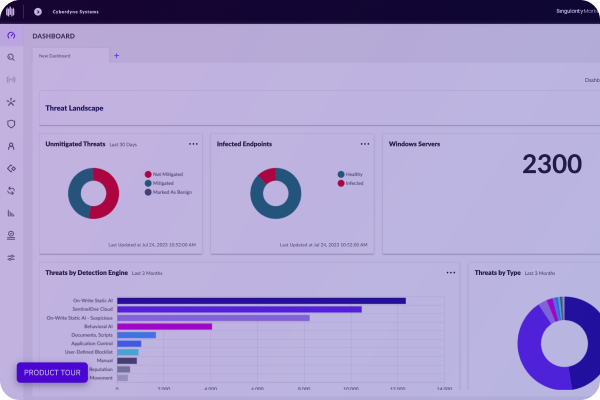Click the SentinelOne logo at top left
This screenshot has height=400, width=600.
coord(11,12)
